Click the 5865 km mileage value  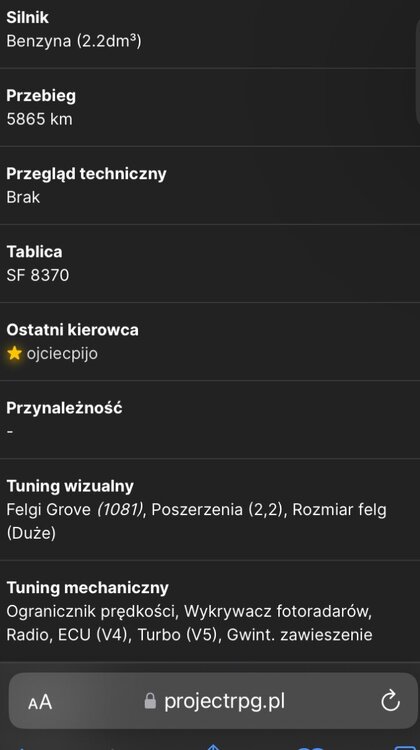click(x=39, y=119)
